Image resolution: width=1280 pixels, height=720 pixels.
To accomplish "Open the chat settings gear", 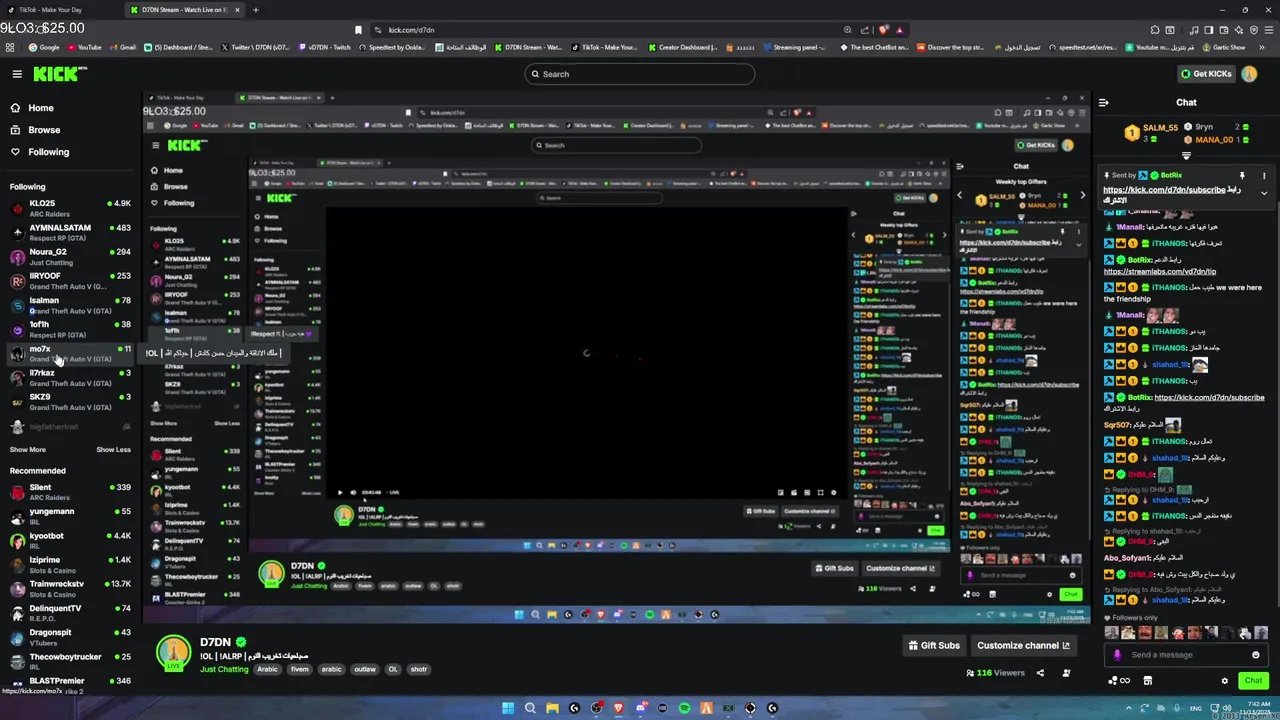I will 1225,681.
